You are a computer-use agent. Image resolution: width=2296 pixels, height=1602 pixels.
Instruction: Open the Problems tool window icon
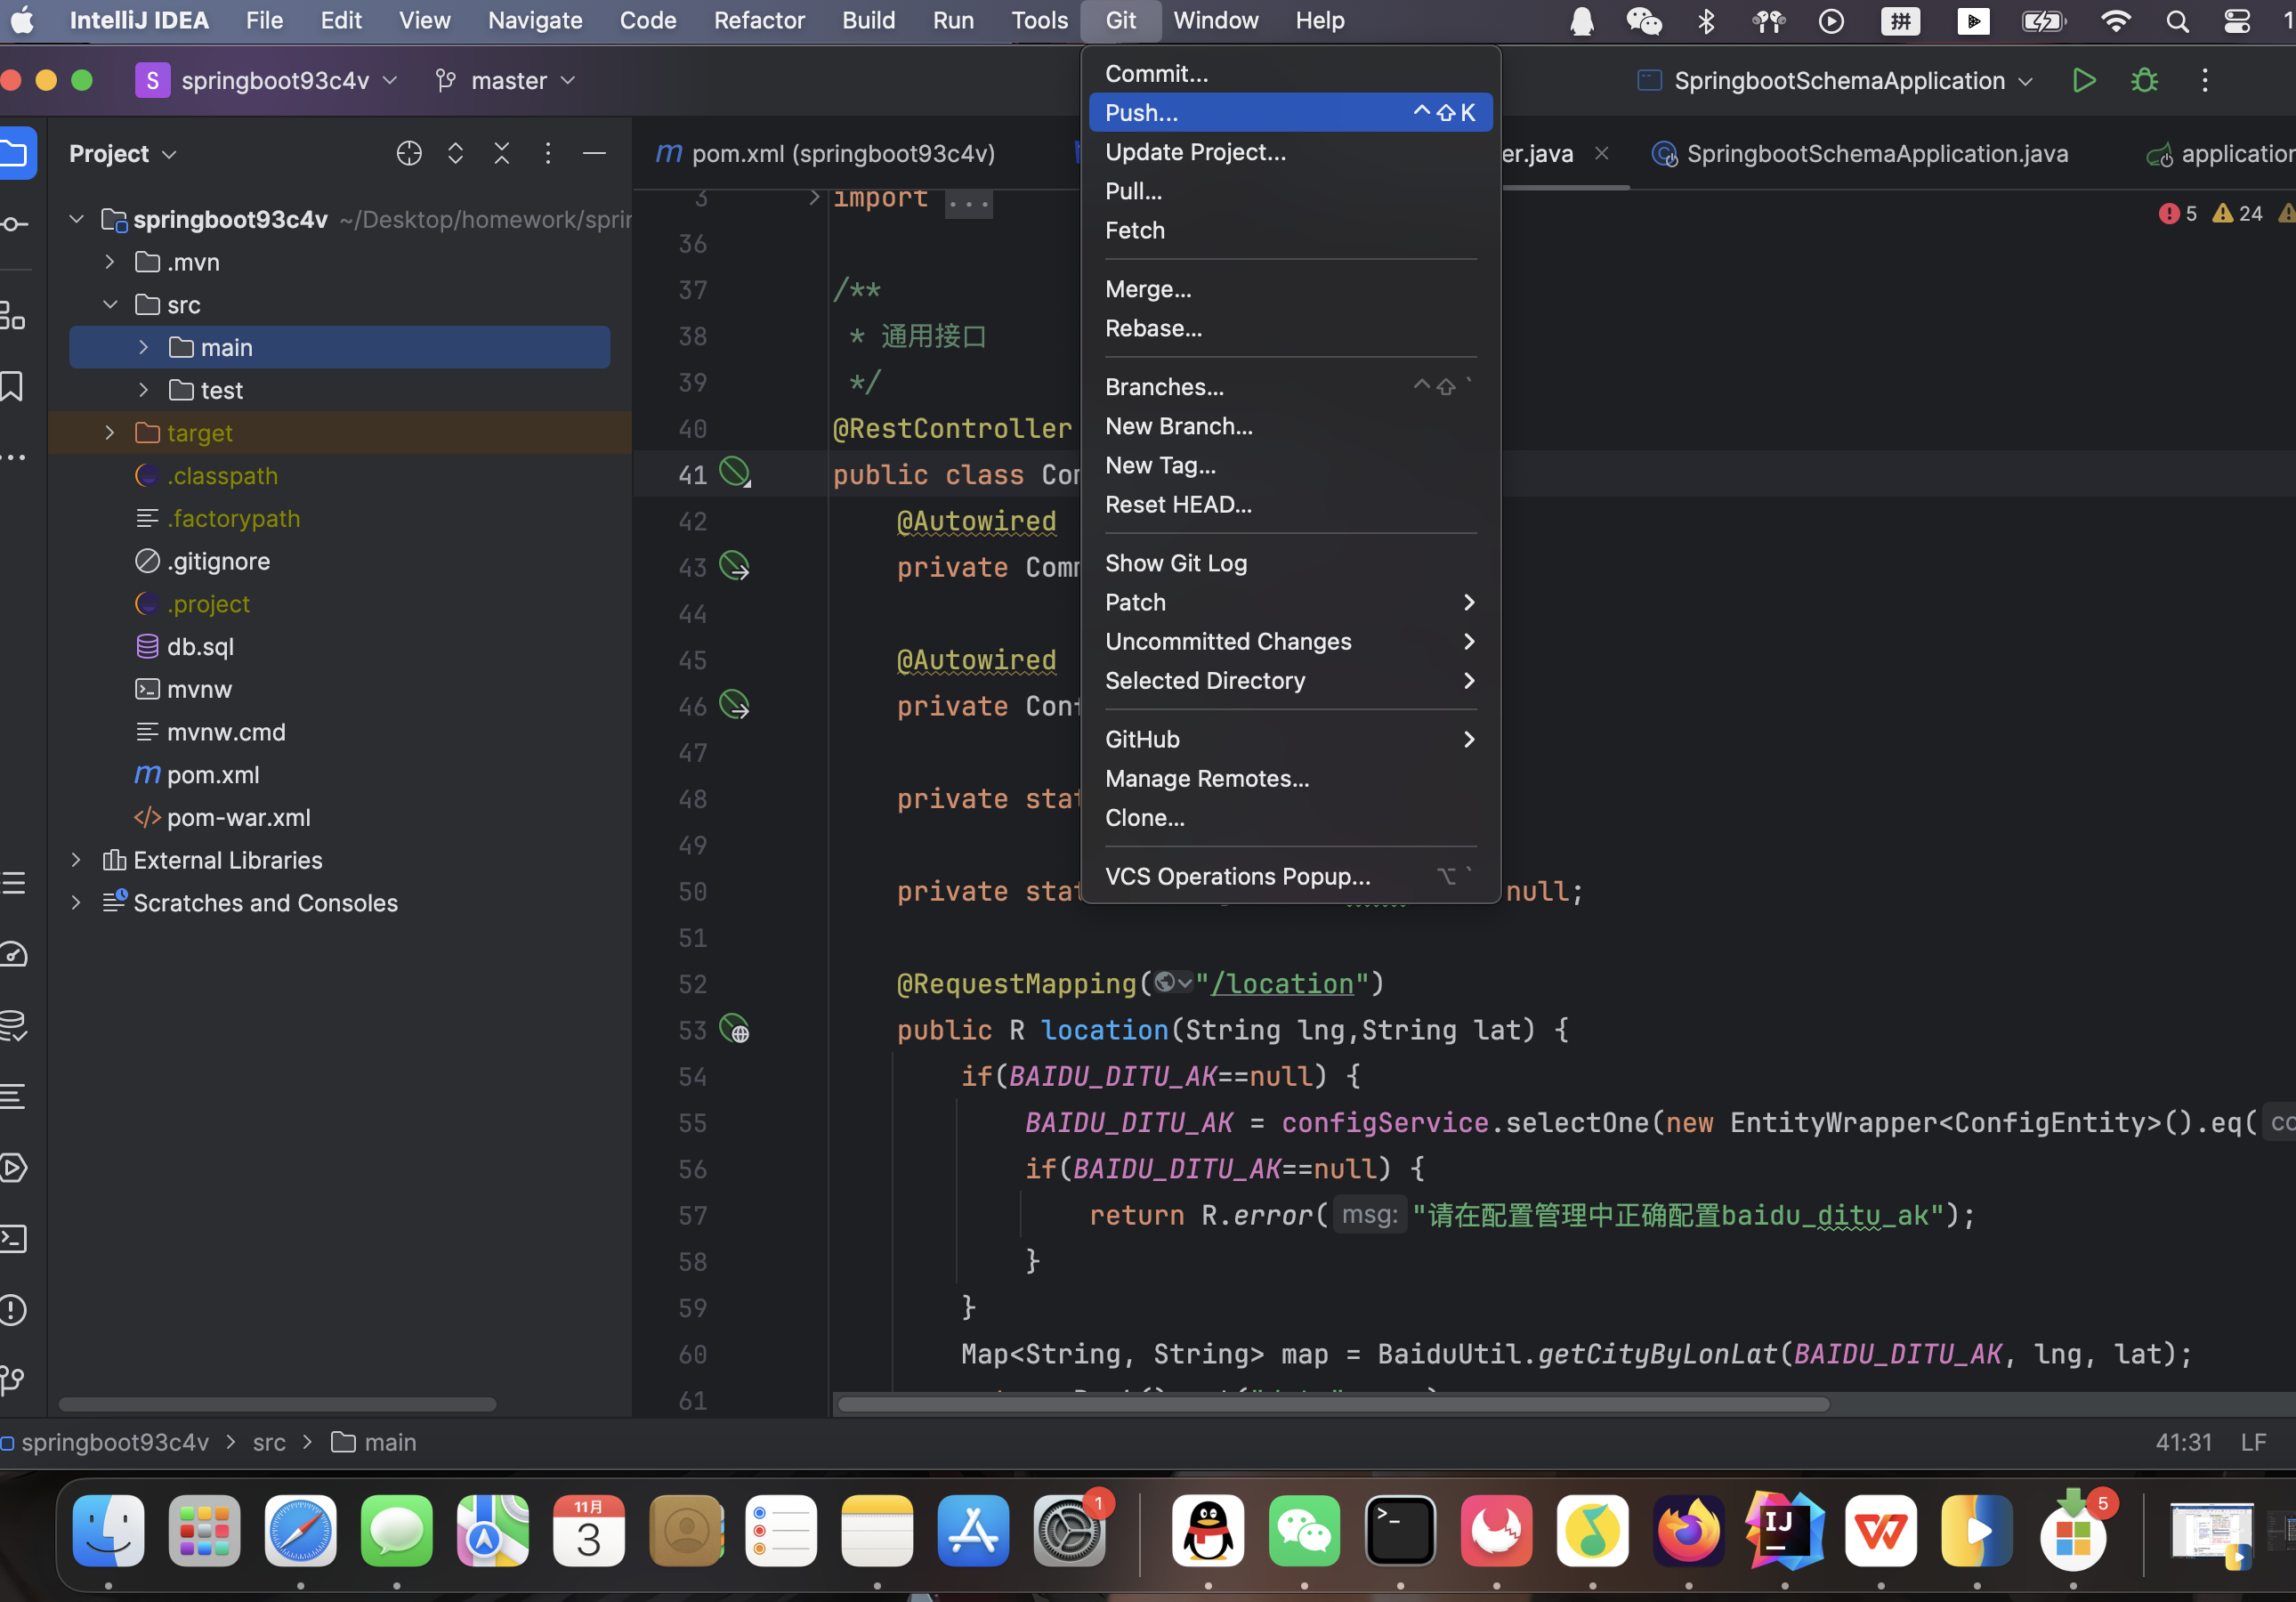point(13,1310)
